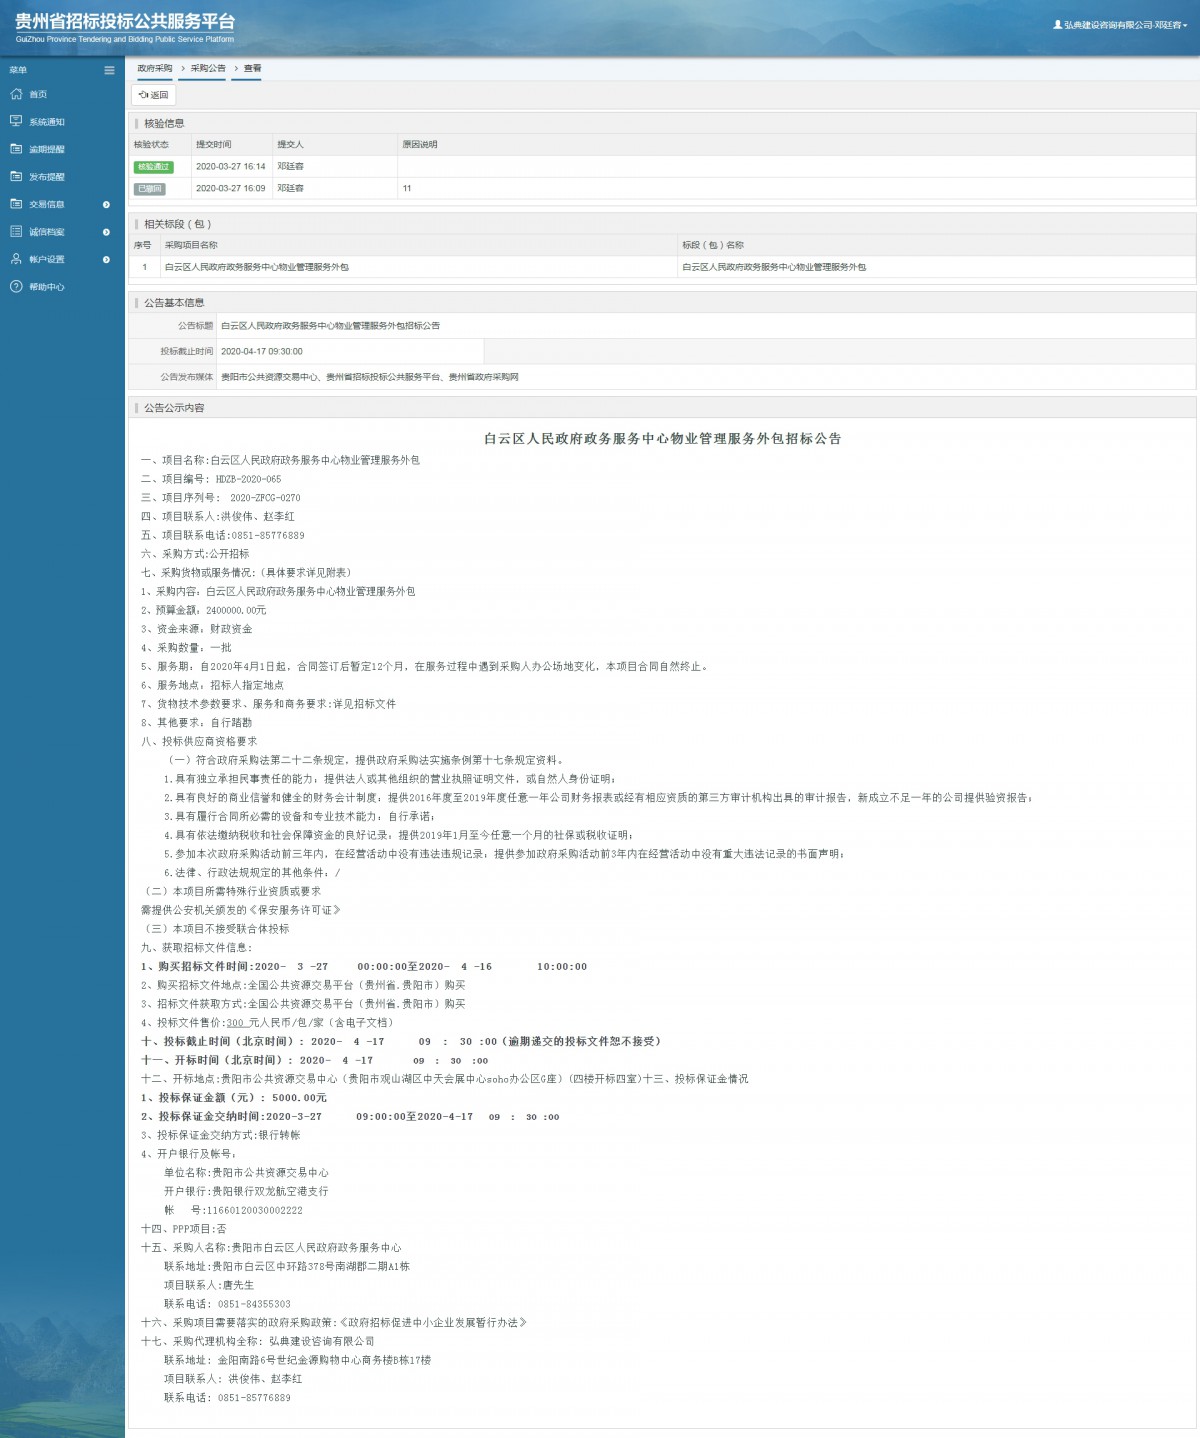
Task: Click the 系统通知 monitor icon
Action: point(16,121)
